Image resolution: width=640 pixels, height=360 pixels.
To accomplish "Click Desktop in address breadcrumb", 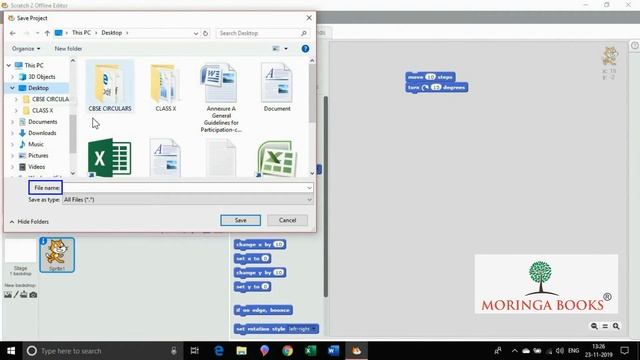I will pos(111,33).
